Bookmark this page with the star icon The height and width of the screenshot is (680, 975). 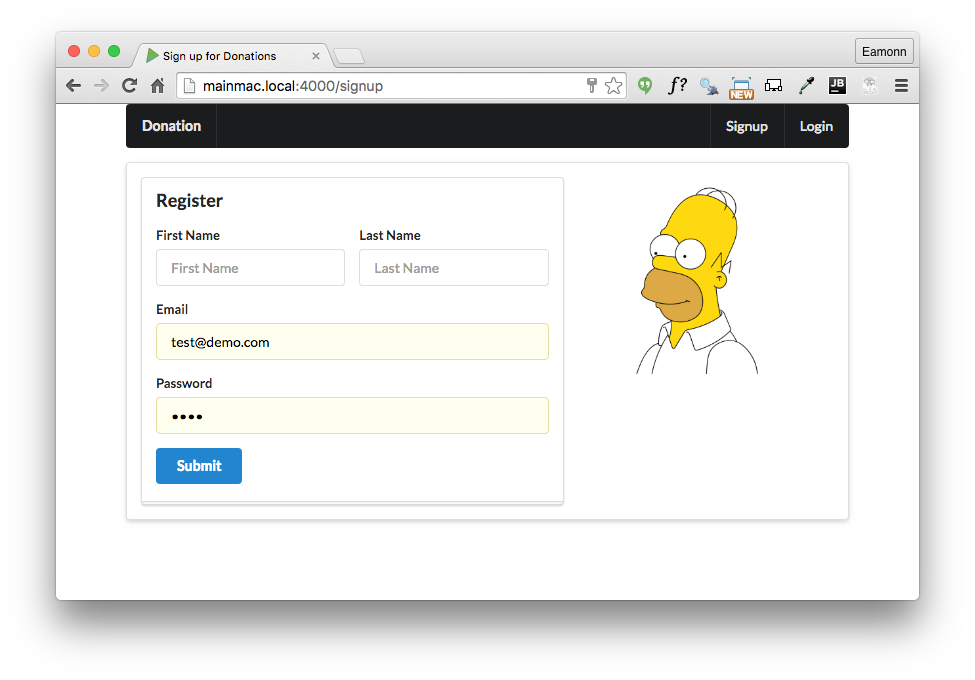point(613,86)
